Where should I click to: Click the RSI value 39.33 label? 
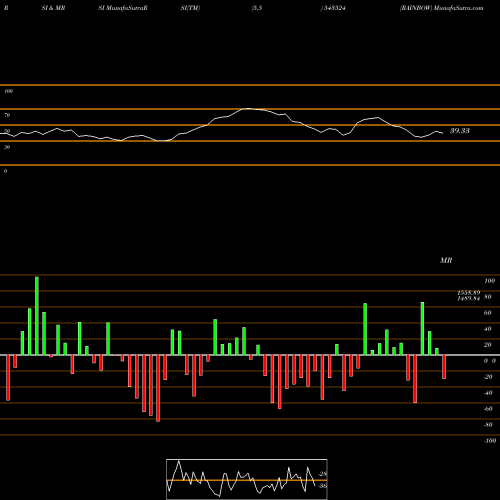click(x=460, y=131)
